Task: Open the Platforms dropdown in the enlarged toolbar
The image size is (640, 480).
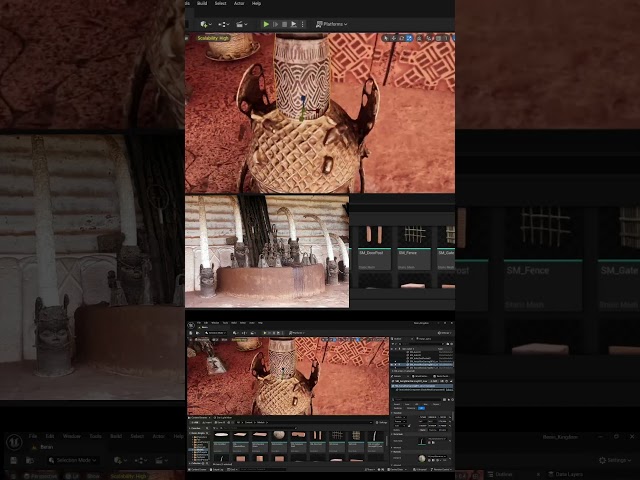Action: point(331,24)
